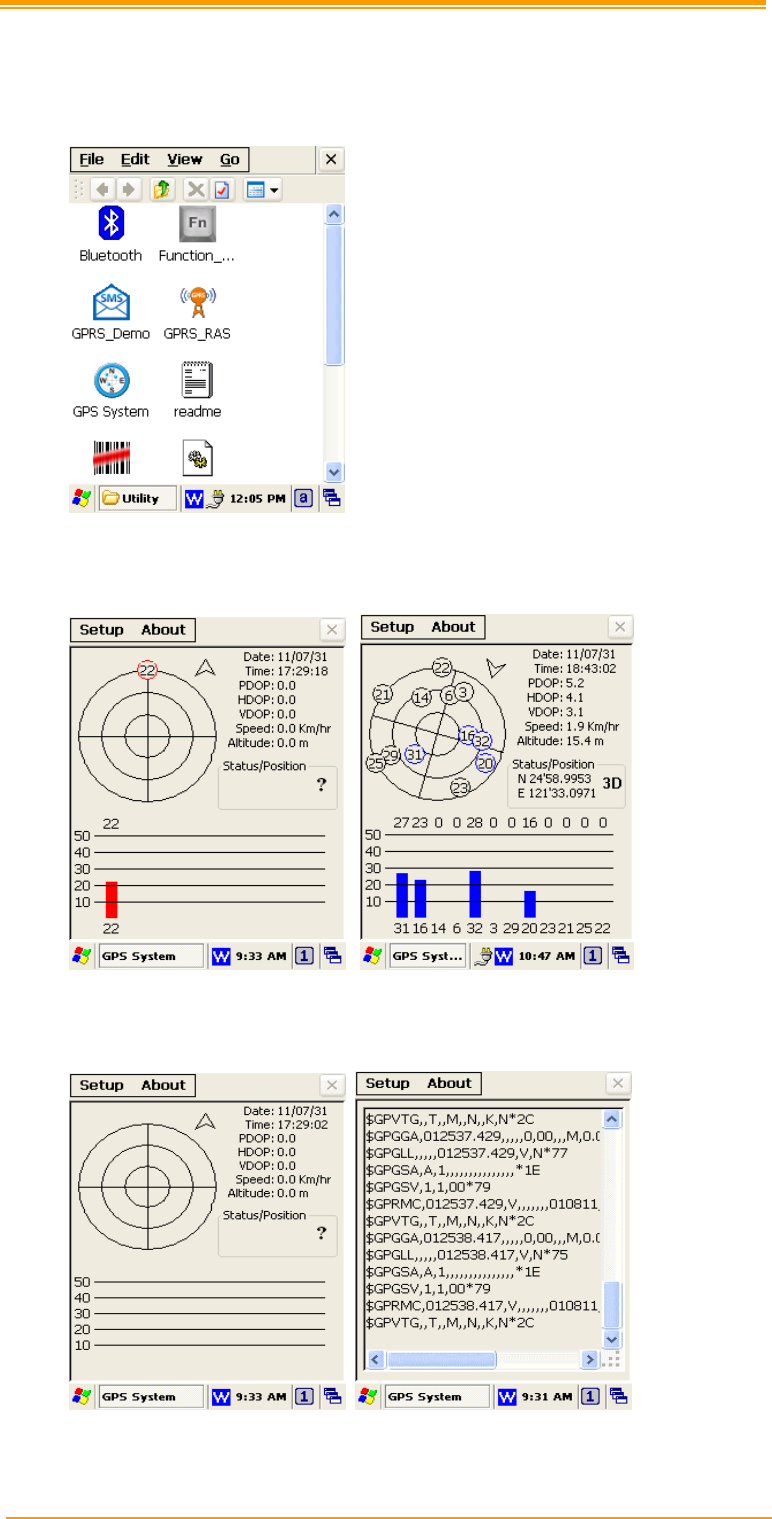The width and height of the screenshot is (772, 1519).
Task: Click the W icon beside 12:05 PM
Action: [192, 498]
